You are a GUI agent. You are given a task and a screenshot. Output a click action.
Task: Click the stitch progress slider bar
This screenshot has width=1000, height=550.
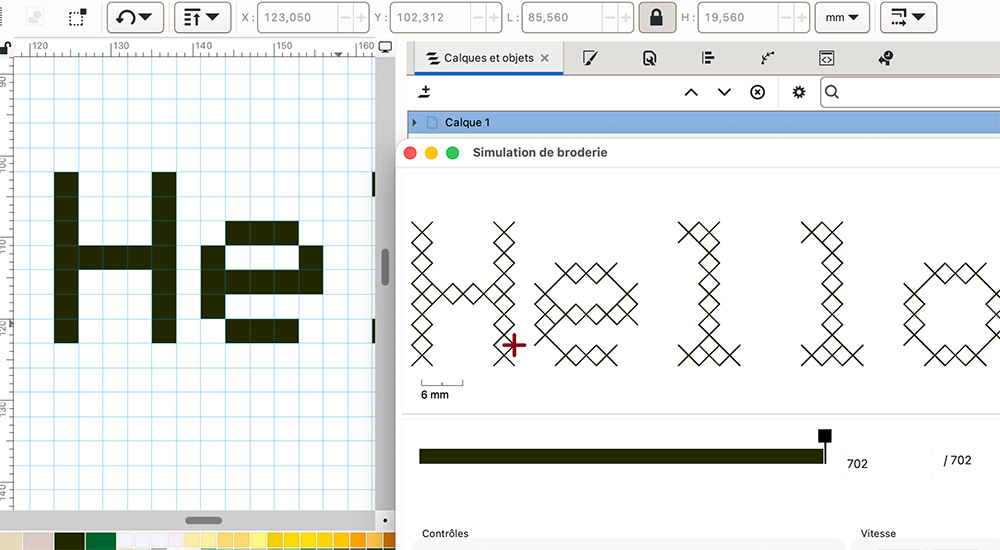click(621, 456)
